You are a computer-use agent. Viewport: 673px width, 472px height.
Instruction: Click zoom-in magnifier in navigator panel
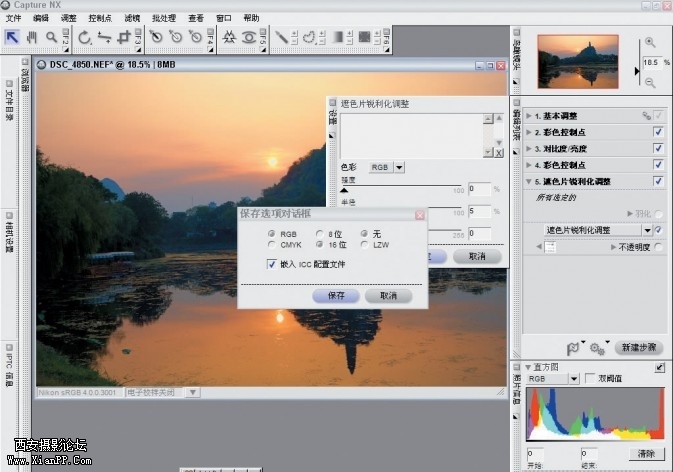(x=651, y=43)
